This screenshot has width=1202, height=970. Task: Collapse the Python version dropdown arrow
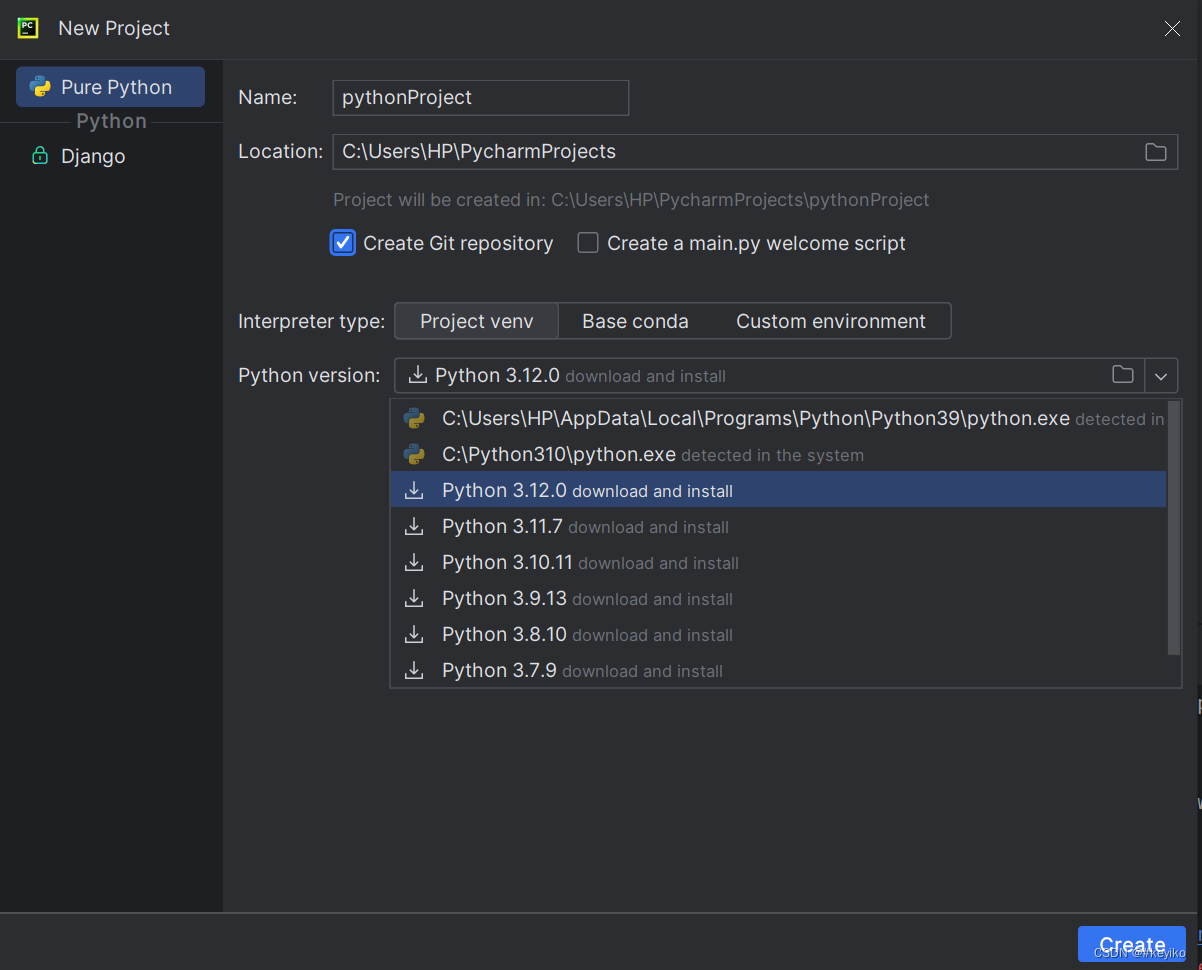(x=1161, y=376)
